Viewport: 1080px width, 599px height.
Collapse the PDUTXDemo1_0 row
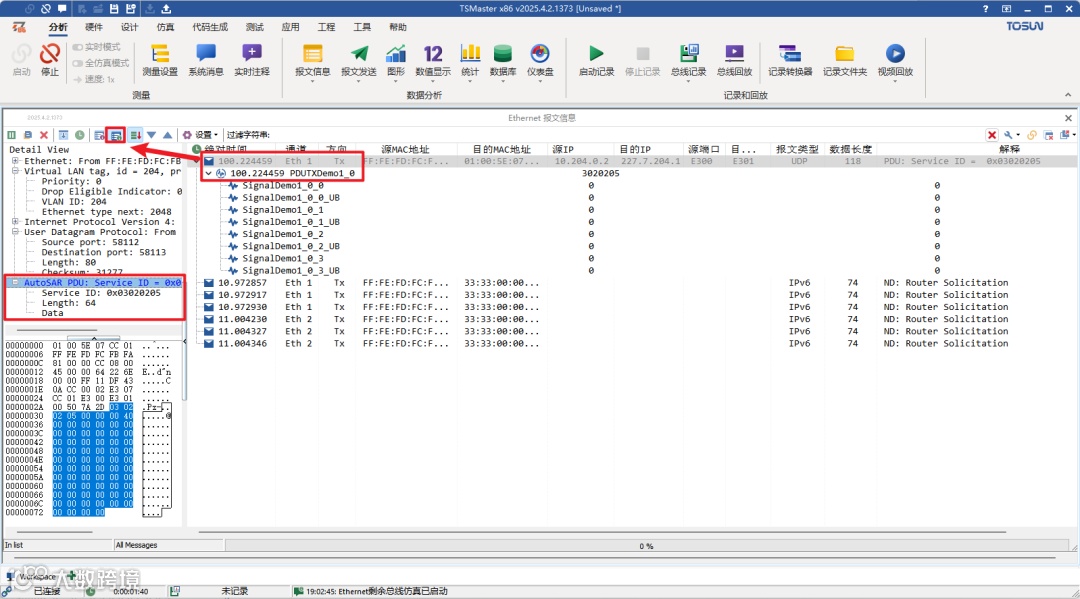click(208, 174)
